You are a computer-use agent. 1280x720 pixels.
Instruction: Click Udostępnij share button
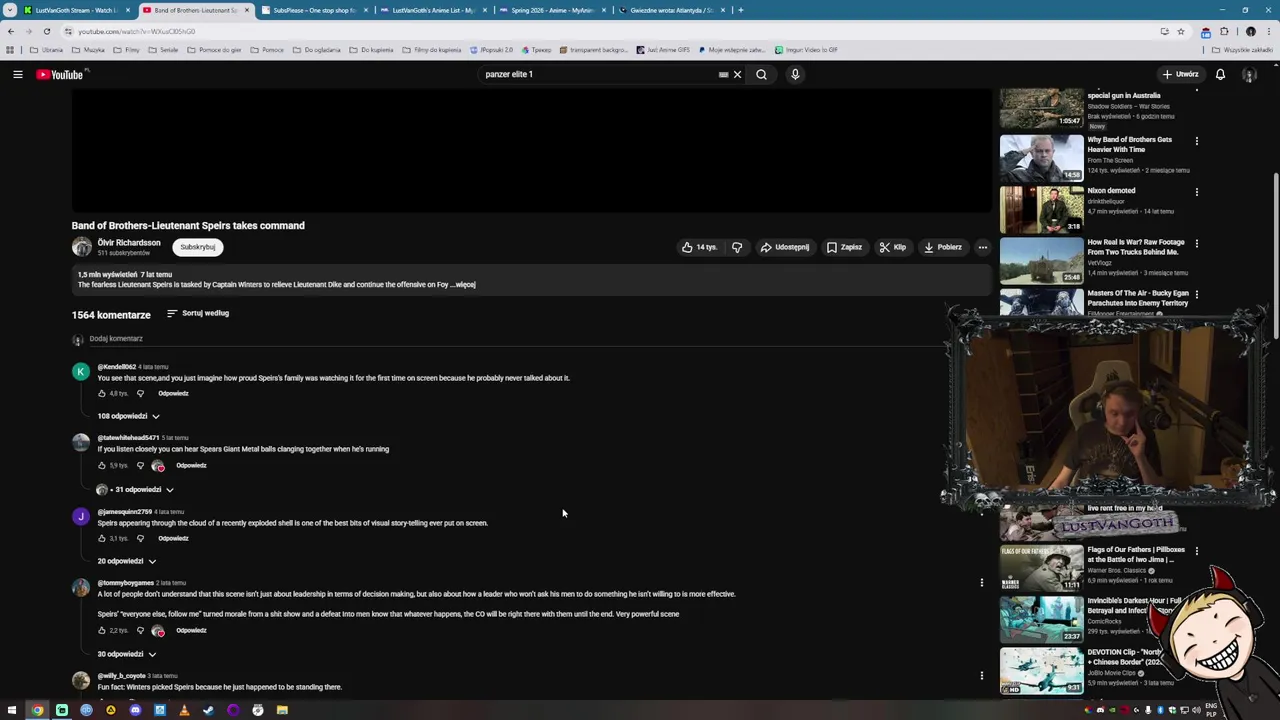[784, 247]
